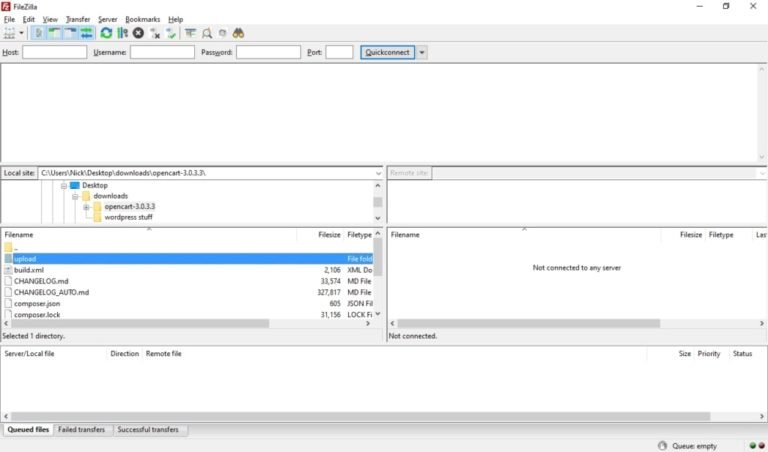Image resolution: width=768 pixels, height=452 pixels.
Task: Open the Bookmarks menu
Action: click(143, 20)
